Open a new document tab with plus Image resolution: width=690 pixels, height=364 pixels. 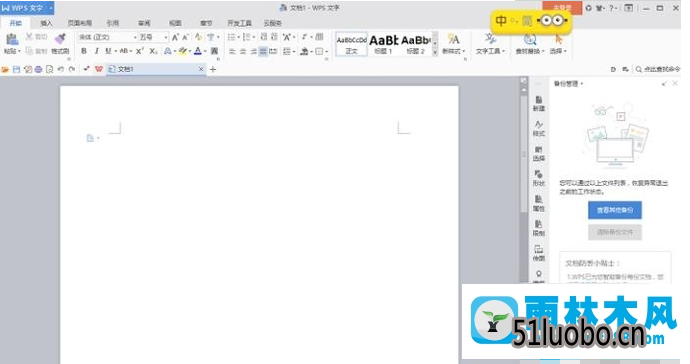tap(213, 70)
